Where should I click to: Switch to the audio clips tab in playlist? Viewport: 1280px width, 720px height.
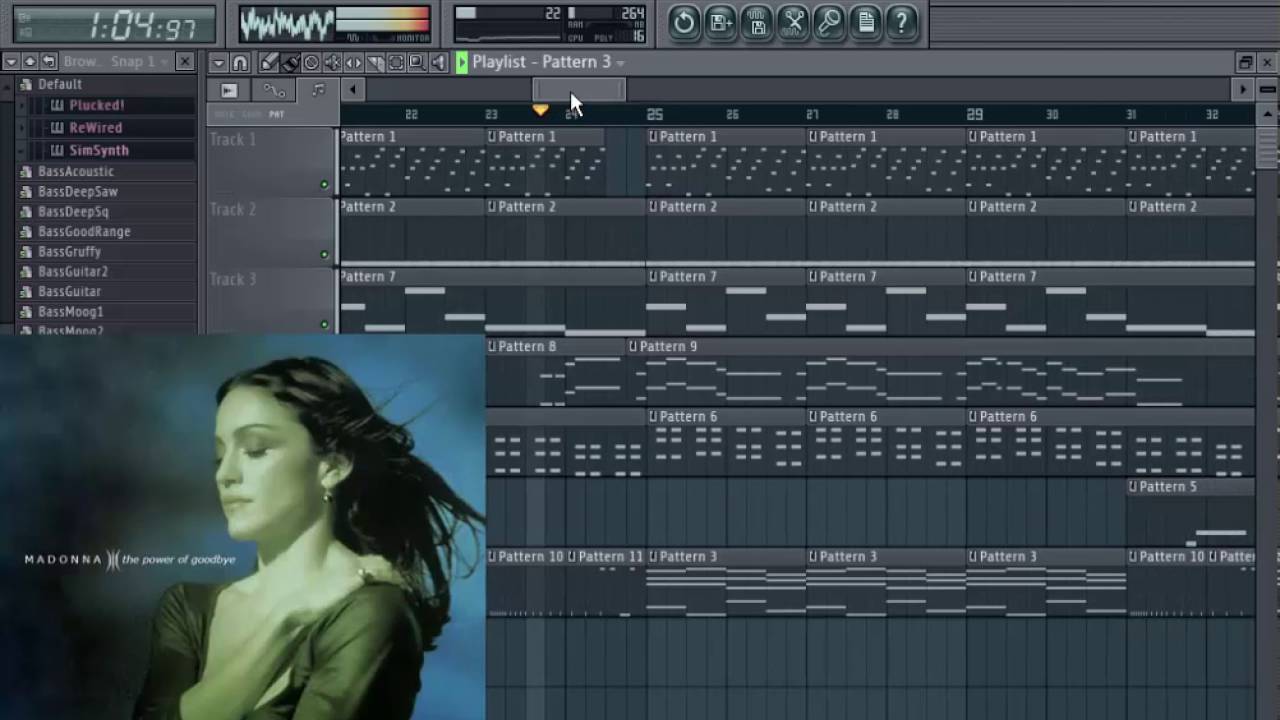229,91
